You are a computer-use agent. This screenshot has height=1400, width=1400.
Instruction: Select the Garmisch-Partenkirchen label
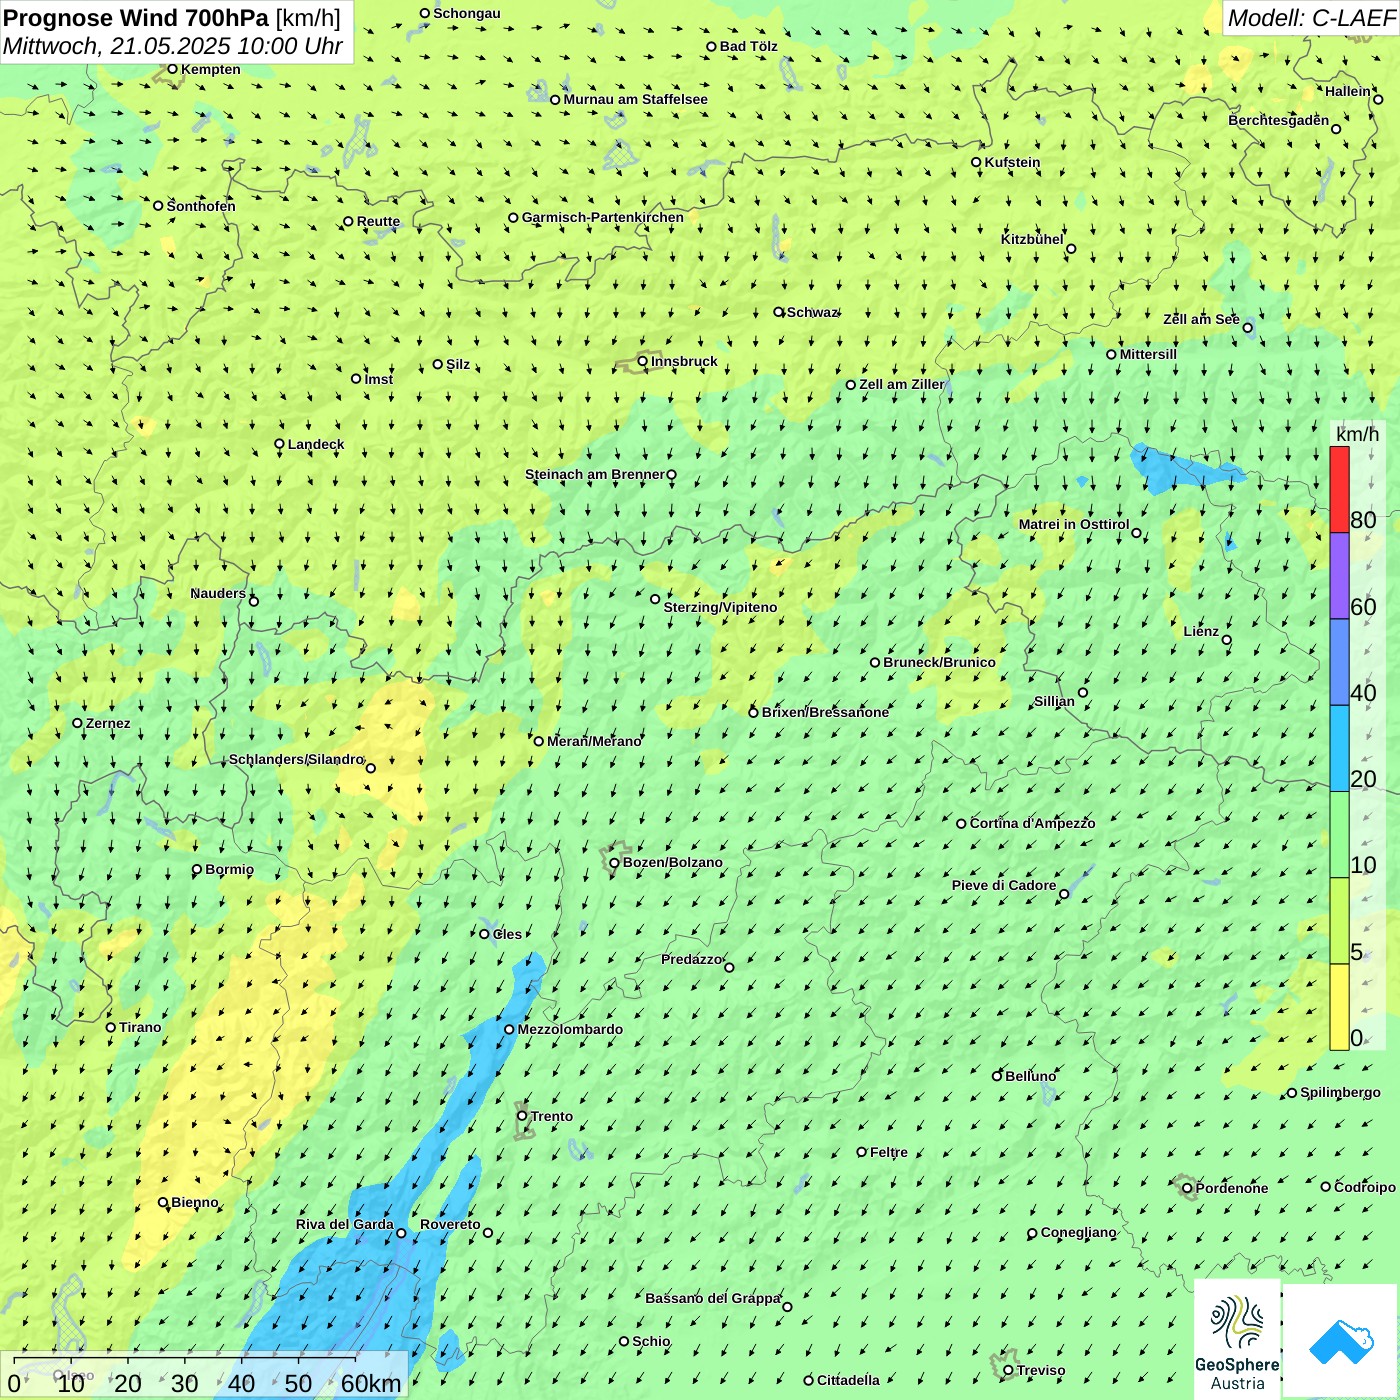(603, 217)
